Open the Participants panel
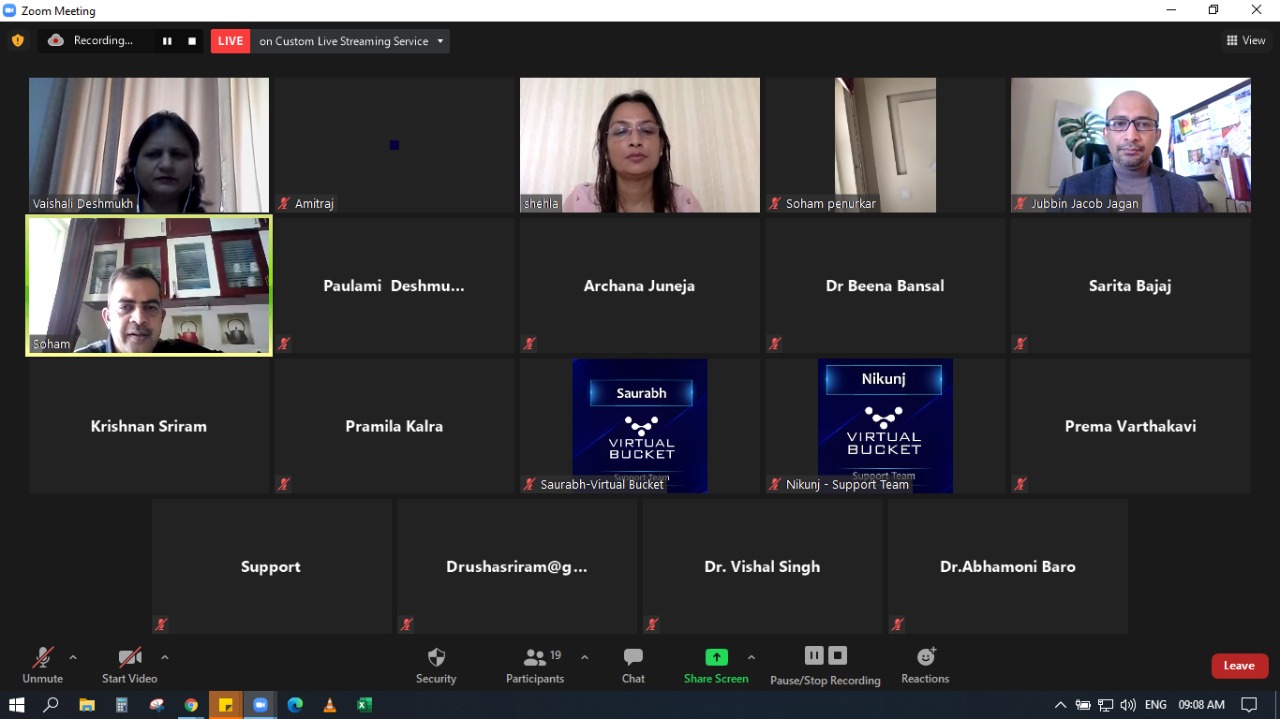 point(535,665)
